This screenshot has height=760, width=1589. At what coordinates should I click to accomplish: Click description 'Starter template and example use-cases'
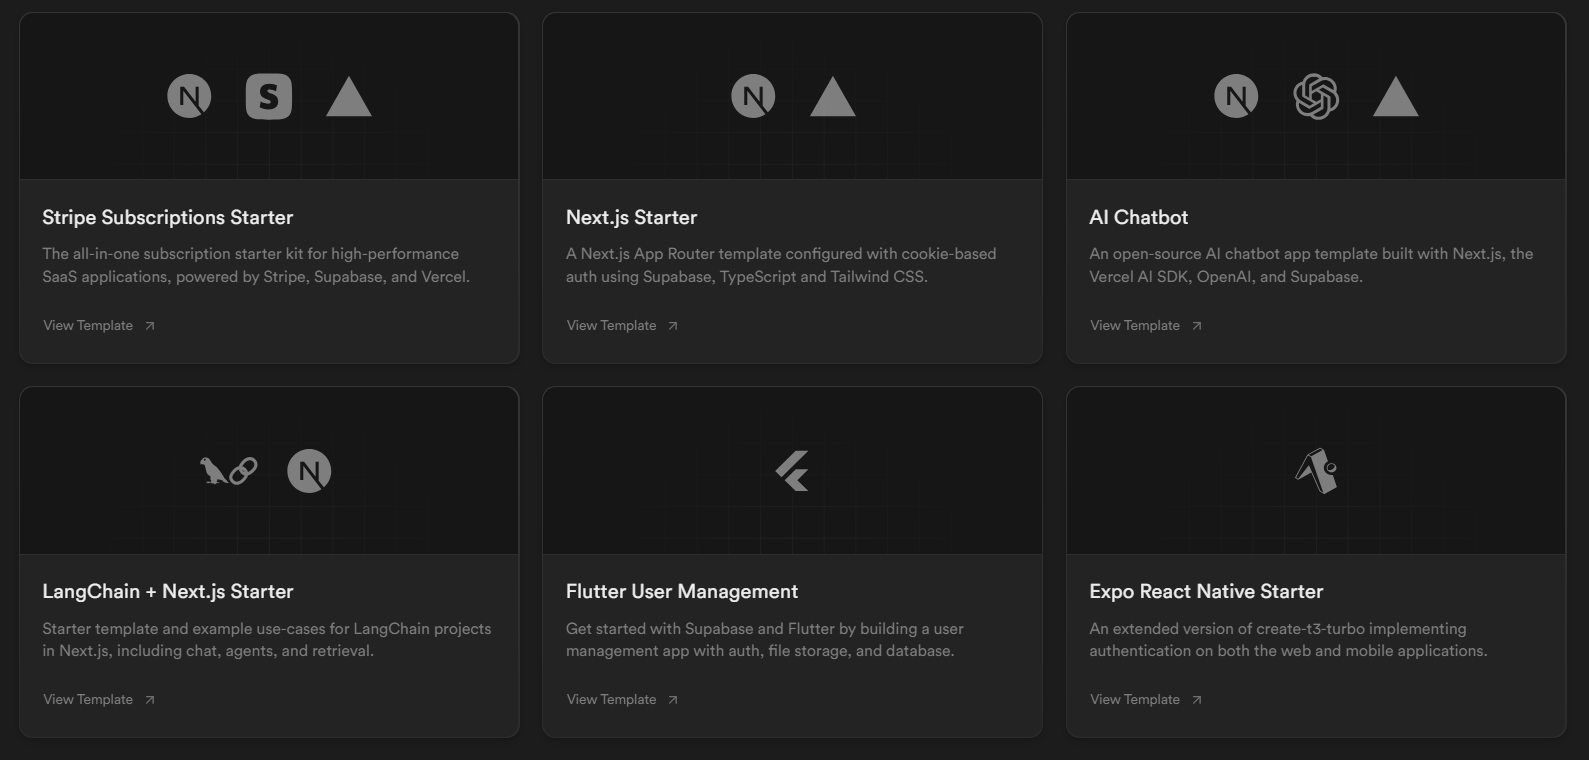pyautogui.click(x=267, y=639)
